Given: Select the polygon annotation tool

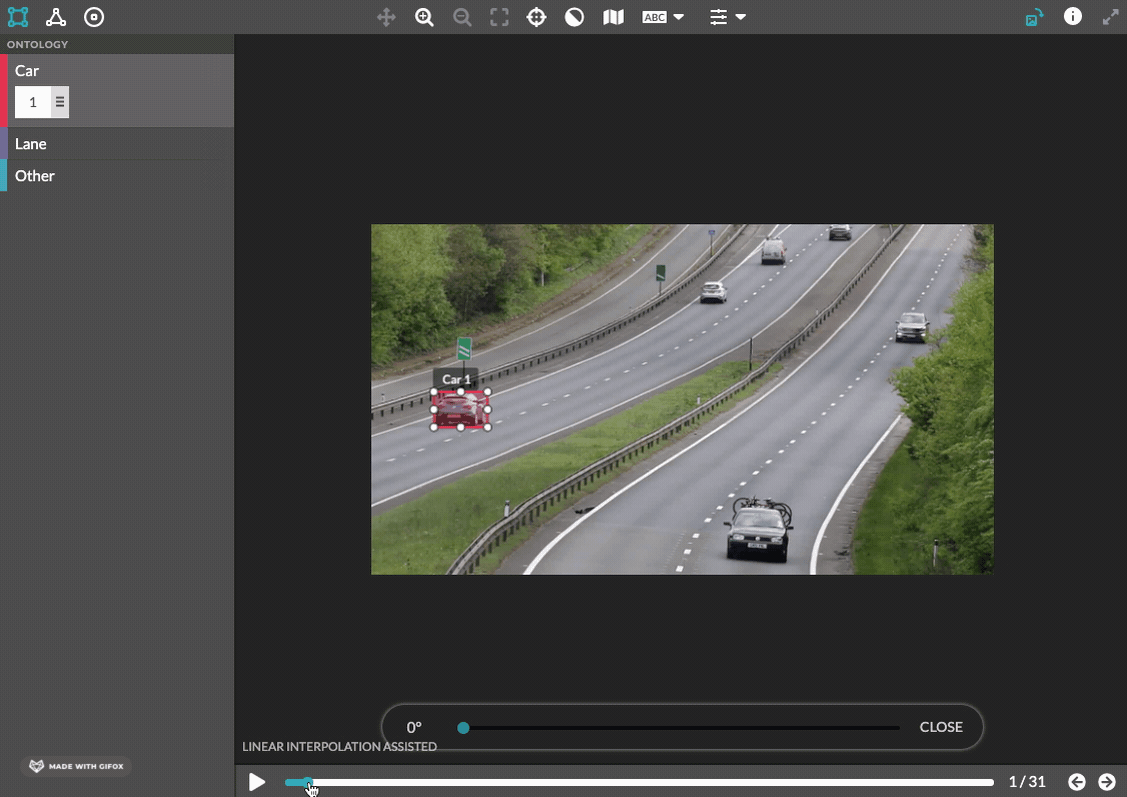Looking at the screenshot, I should [56, 17].
